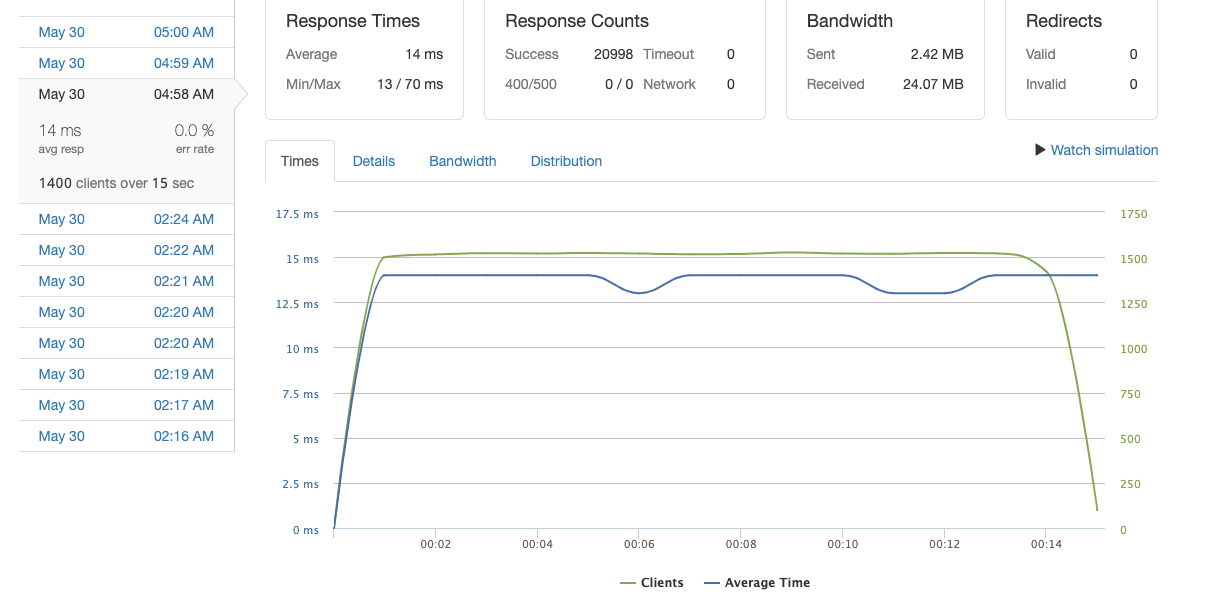The image size is (1225, 598).
Task: Click the Response Times card heading
Action: pyautogui.click(x=353, y=21)
